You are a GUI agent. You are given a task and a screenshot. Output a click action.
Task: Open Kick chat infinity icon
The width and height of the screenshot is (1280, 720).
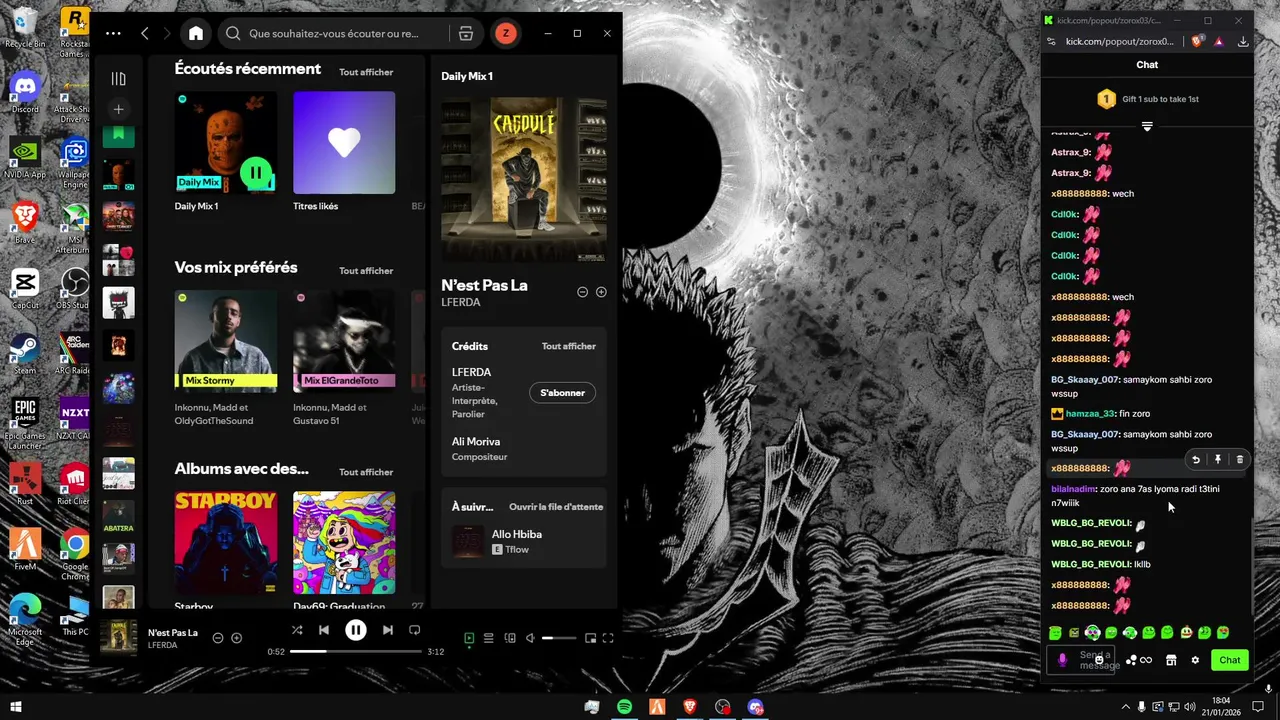(1146, 660)
